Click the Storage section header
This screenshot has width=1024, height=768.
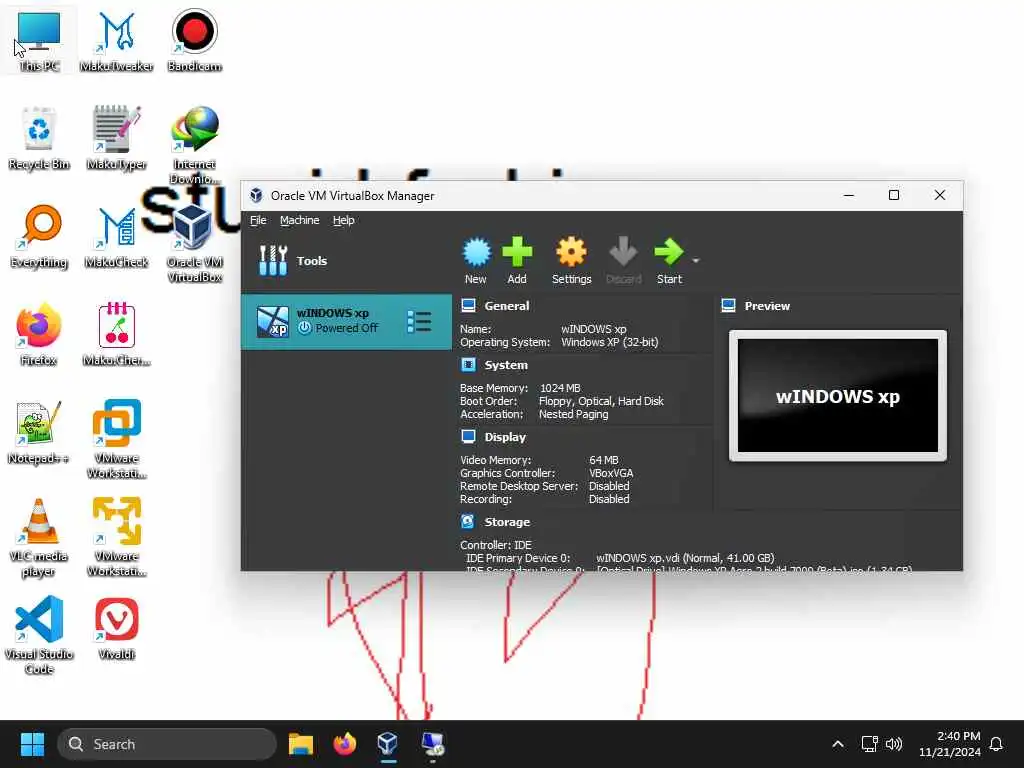[x=507, y=522]
